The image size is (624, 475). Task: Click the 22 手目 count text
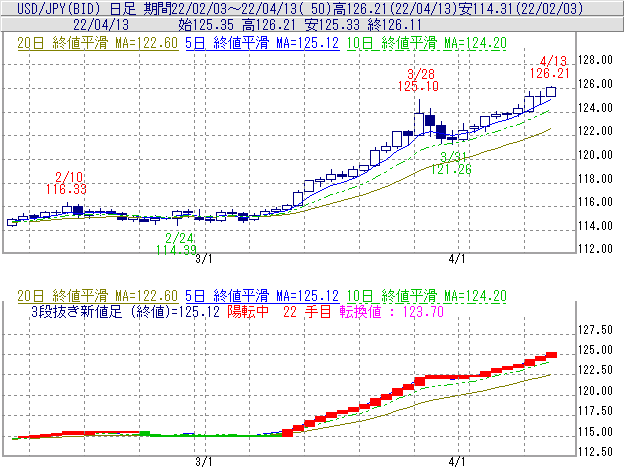coord(307,311)
